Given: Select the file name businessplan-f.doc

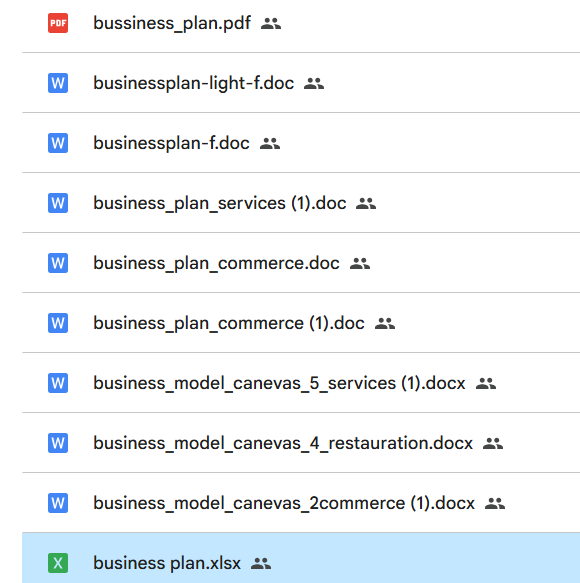Looking at the screenshot, I should (x=171, y=143).
